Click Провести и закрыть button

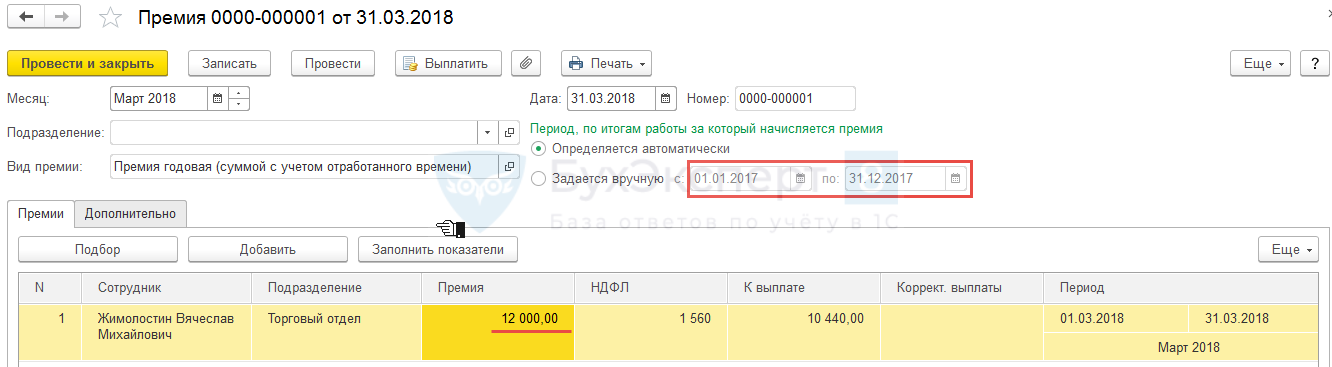tap(88, 63)
